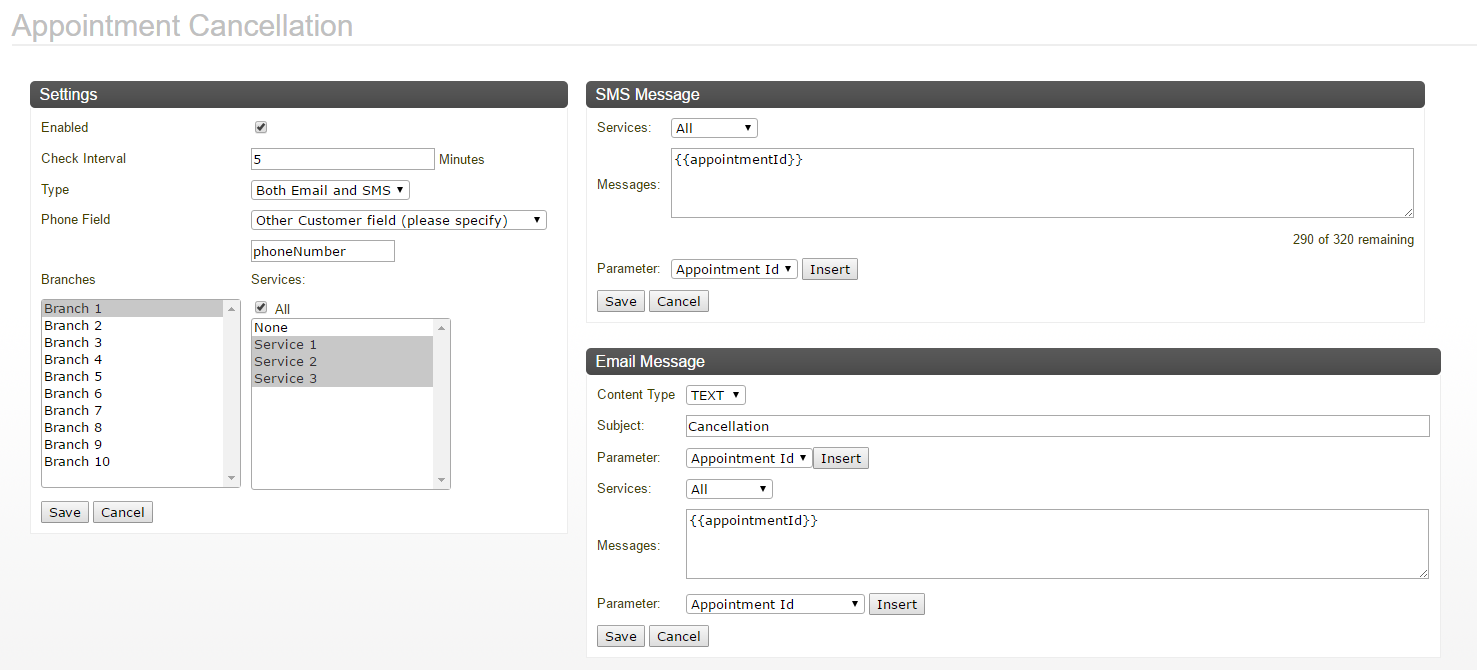The height and width of the screenshot is (670, 1477).
Task: Insert parameter into email subject
Action: (x=840, y=458)
